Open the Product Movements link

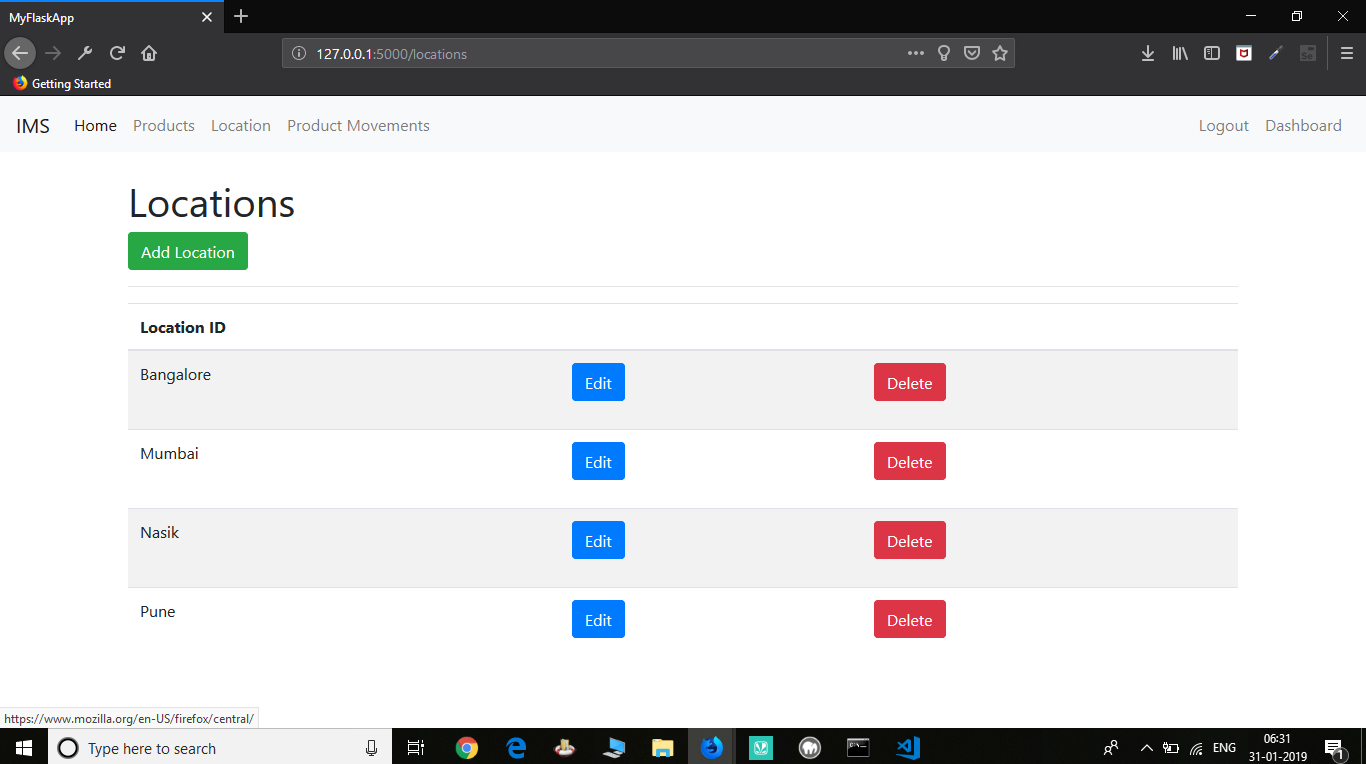coord(358,125)
